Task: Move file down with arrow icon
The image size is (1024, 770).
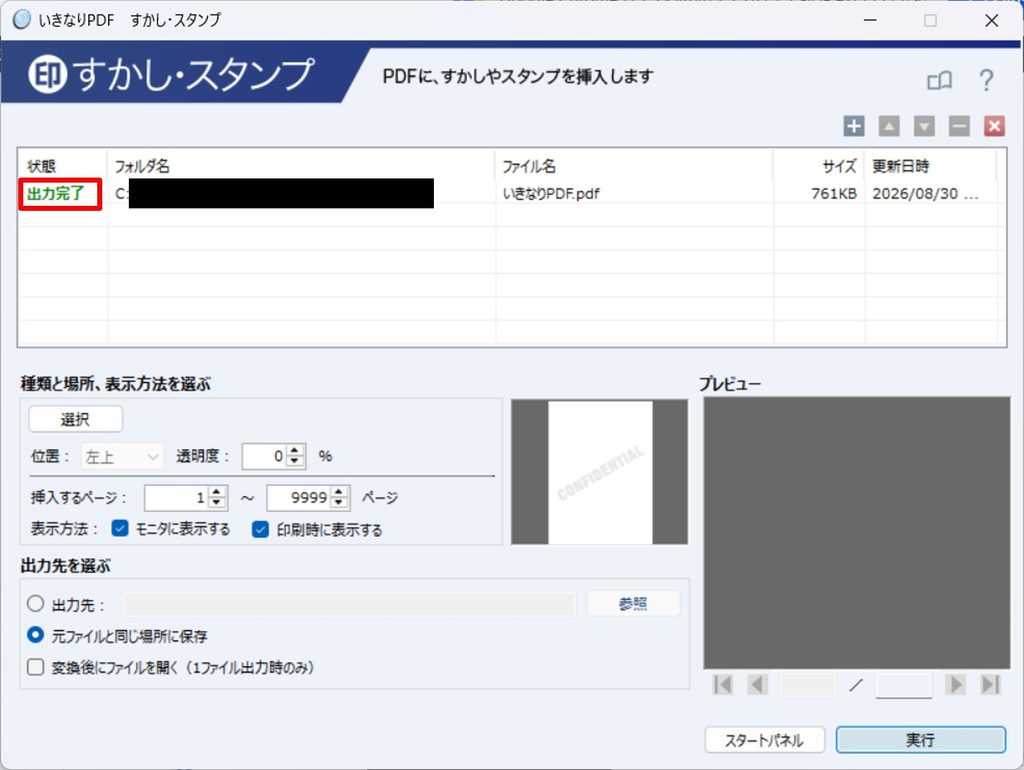Action: [924, 126]
